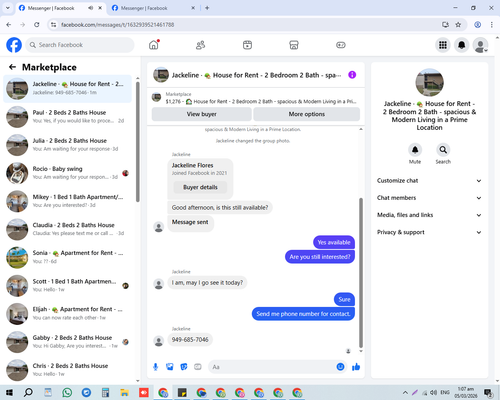Click the Search Facebook field
Viewport: 500px width, 400px height.
click(80, 45)
